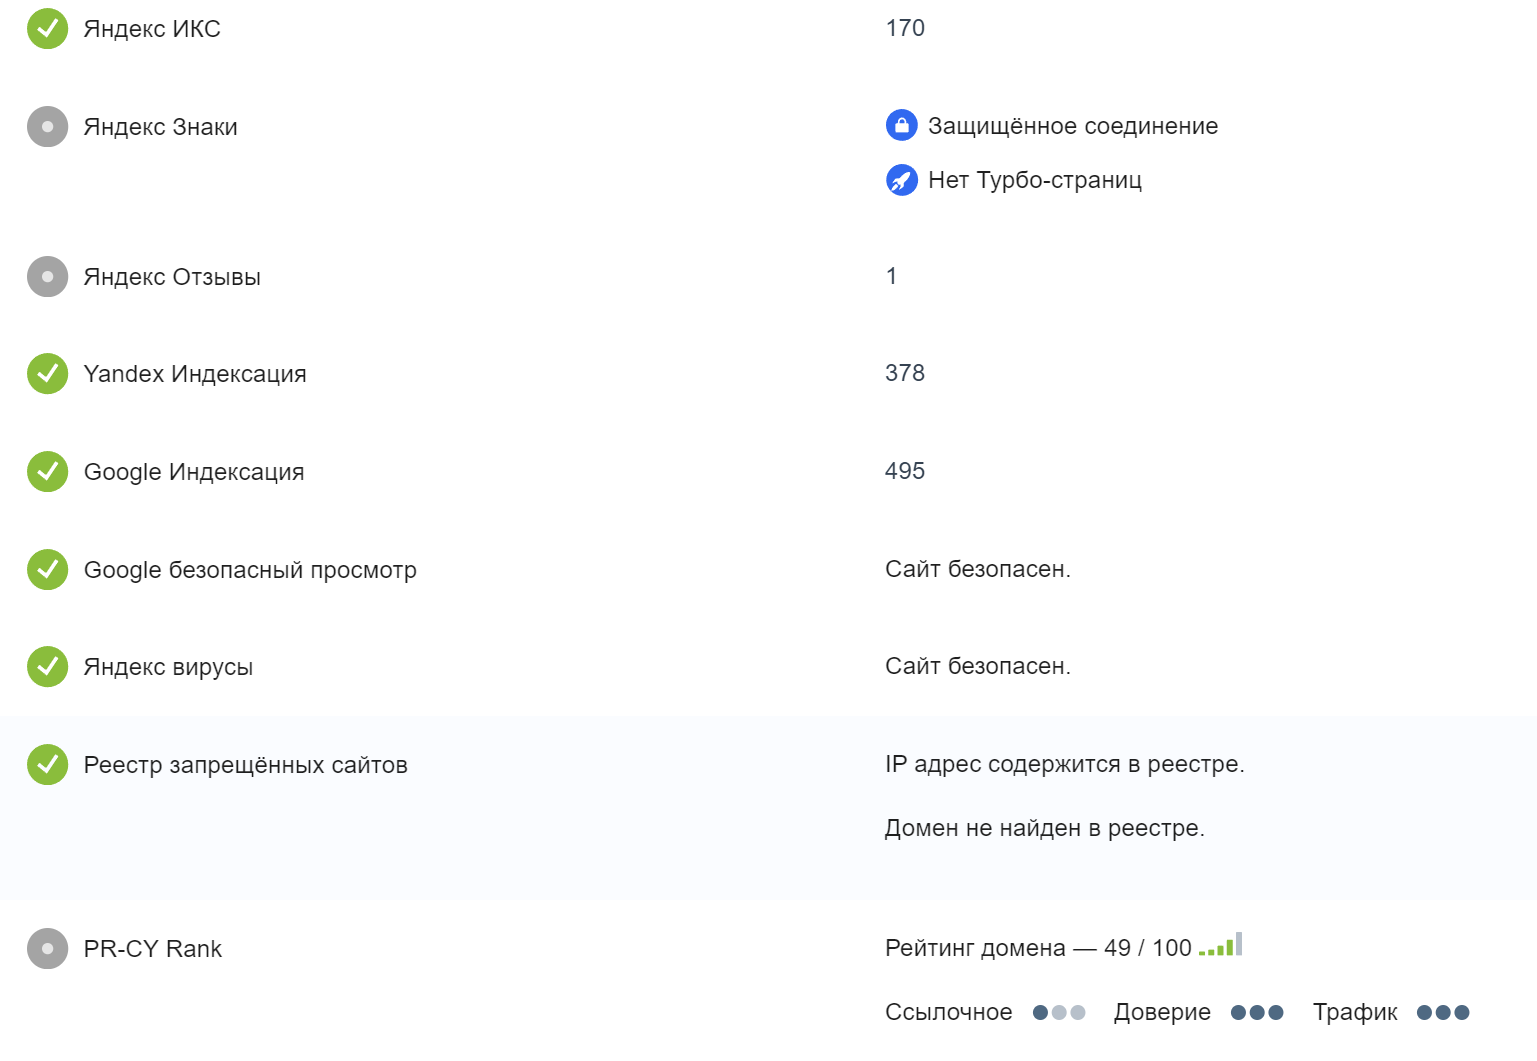
Task: Click the blue lock secure connection icon
Action: click(x=902, y=125)
